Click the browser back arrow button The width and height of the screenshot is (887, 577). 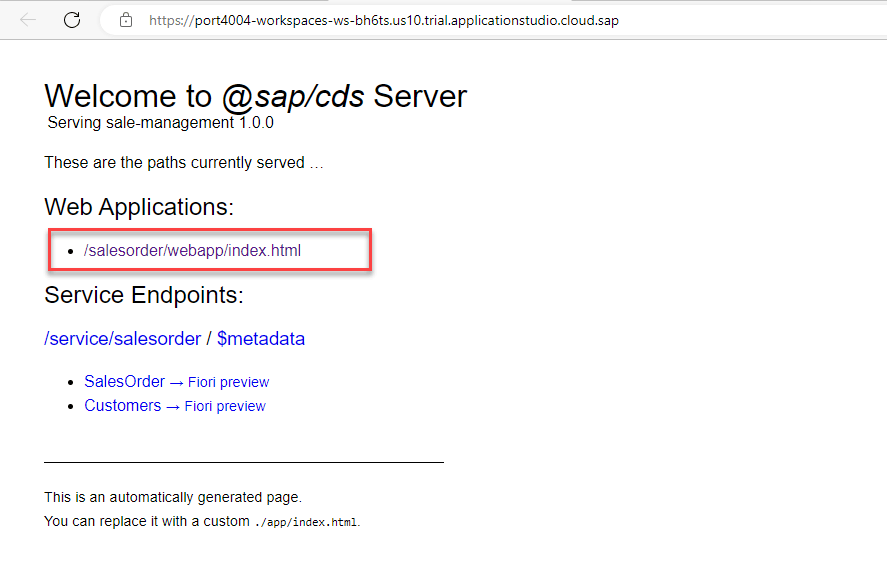tap(28, 19)
